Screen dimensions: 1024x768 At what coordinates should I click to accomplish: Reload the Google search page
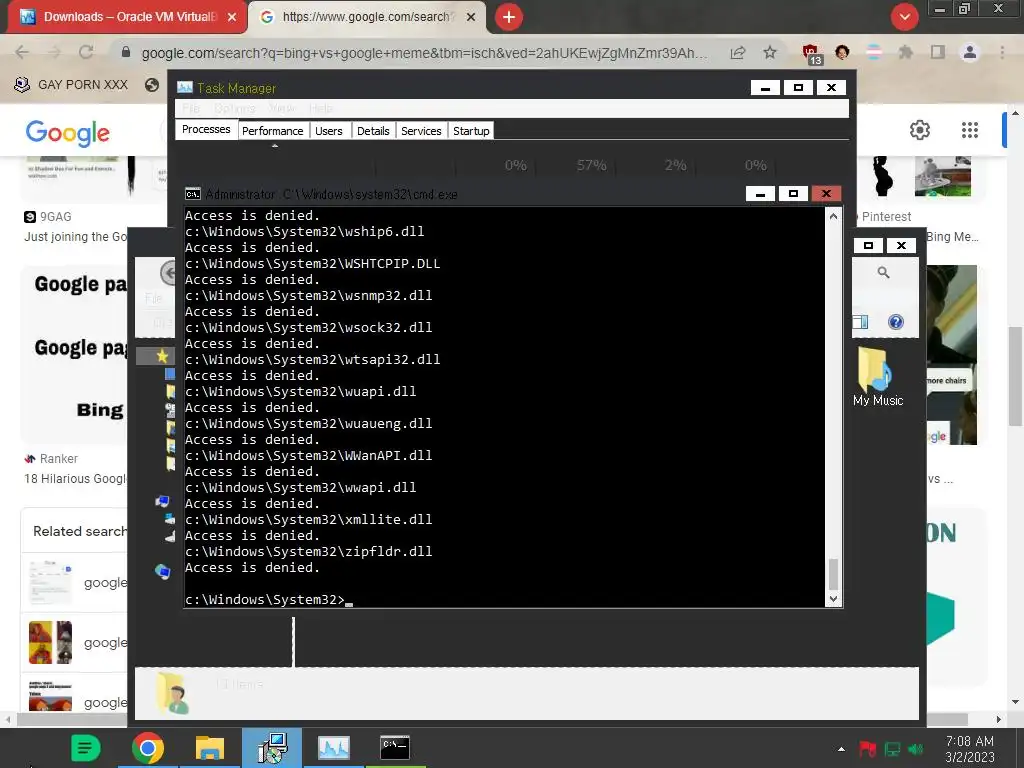tap(86, 52)
